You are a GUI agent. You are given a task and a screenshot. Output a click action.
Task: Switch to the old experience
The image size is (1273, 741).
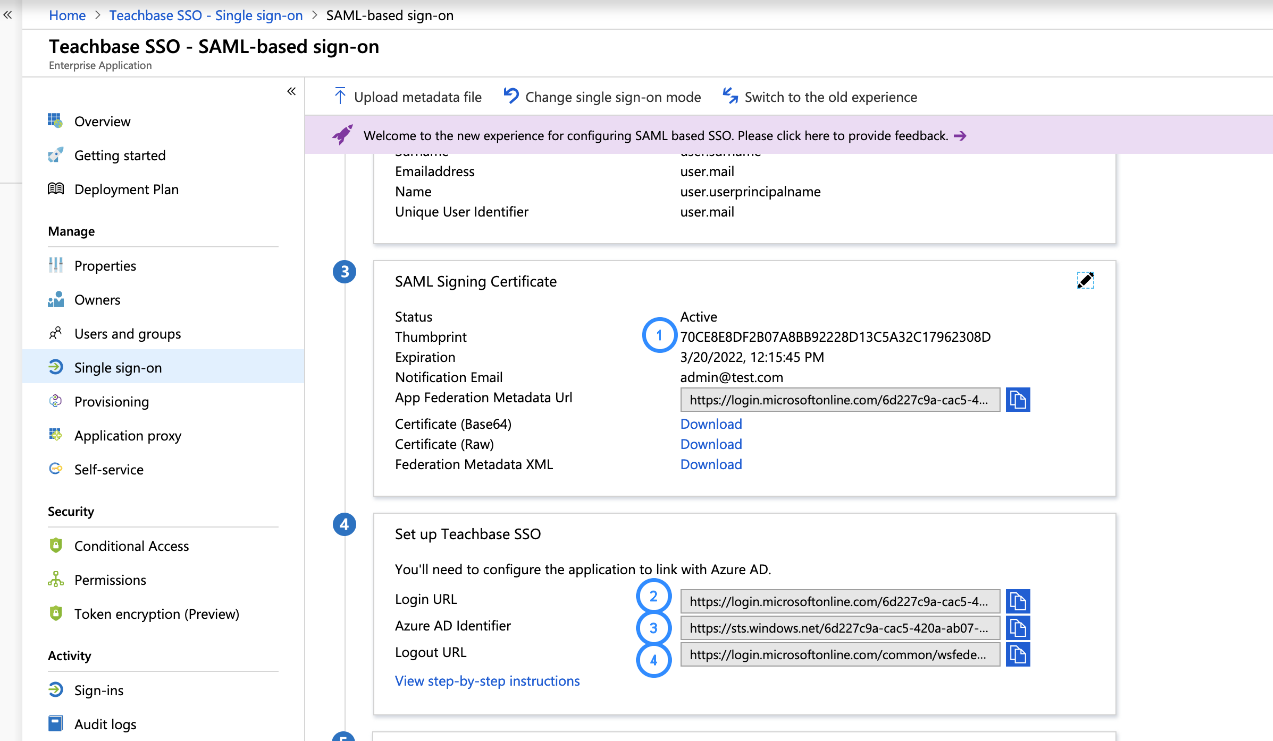pos(819,97)
